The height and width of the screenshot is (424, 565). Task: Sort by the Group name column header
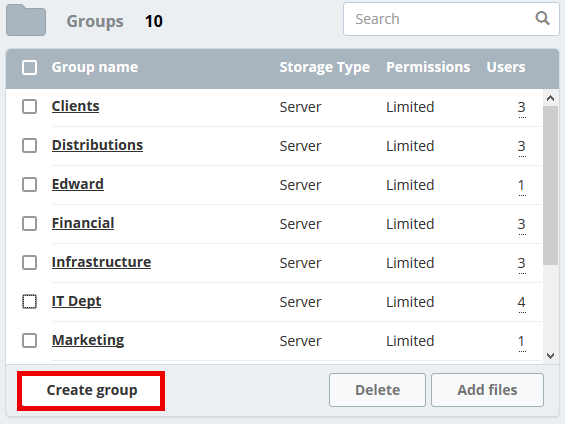tap(95, 67)
